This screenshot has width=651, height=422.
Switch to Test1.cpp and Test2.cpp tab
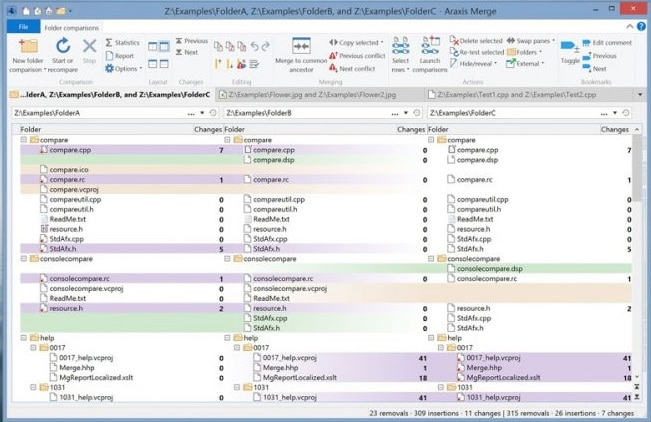coord(529,95)
